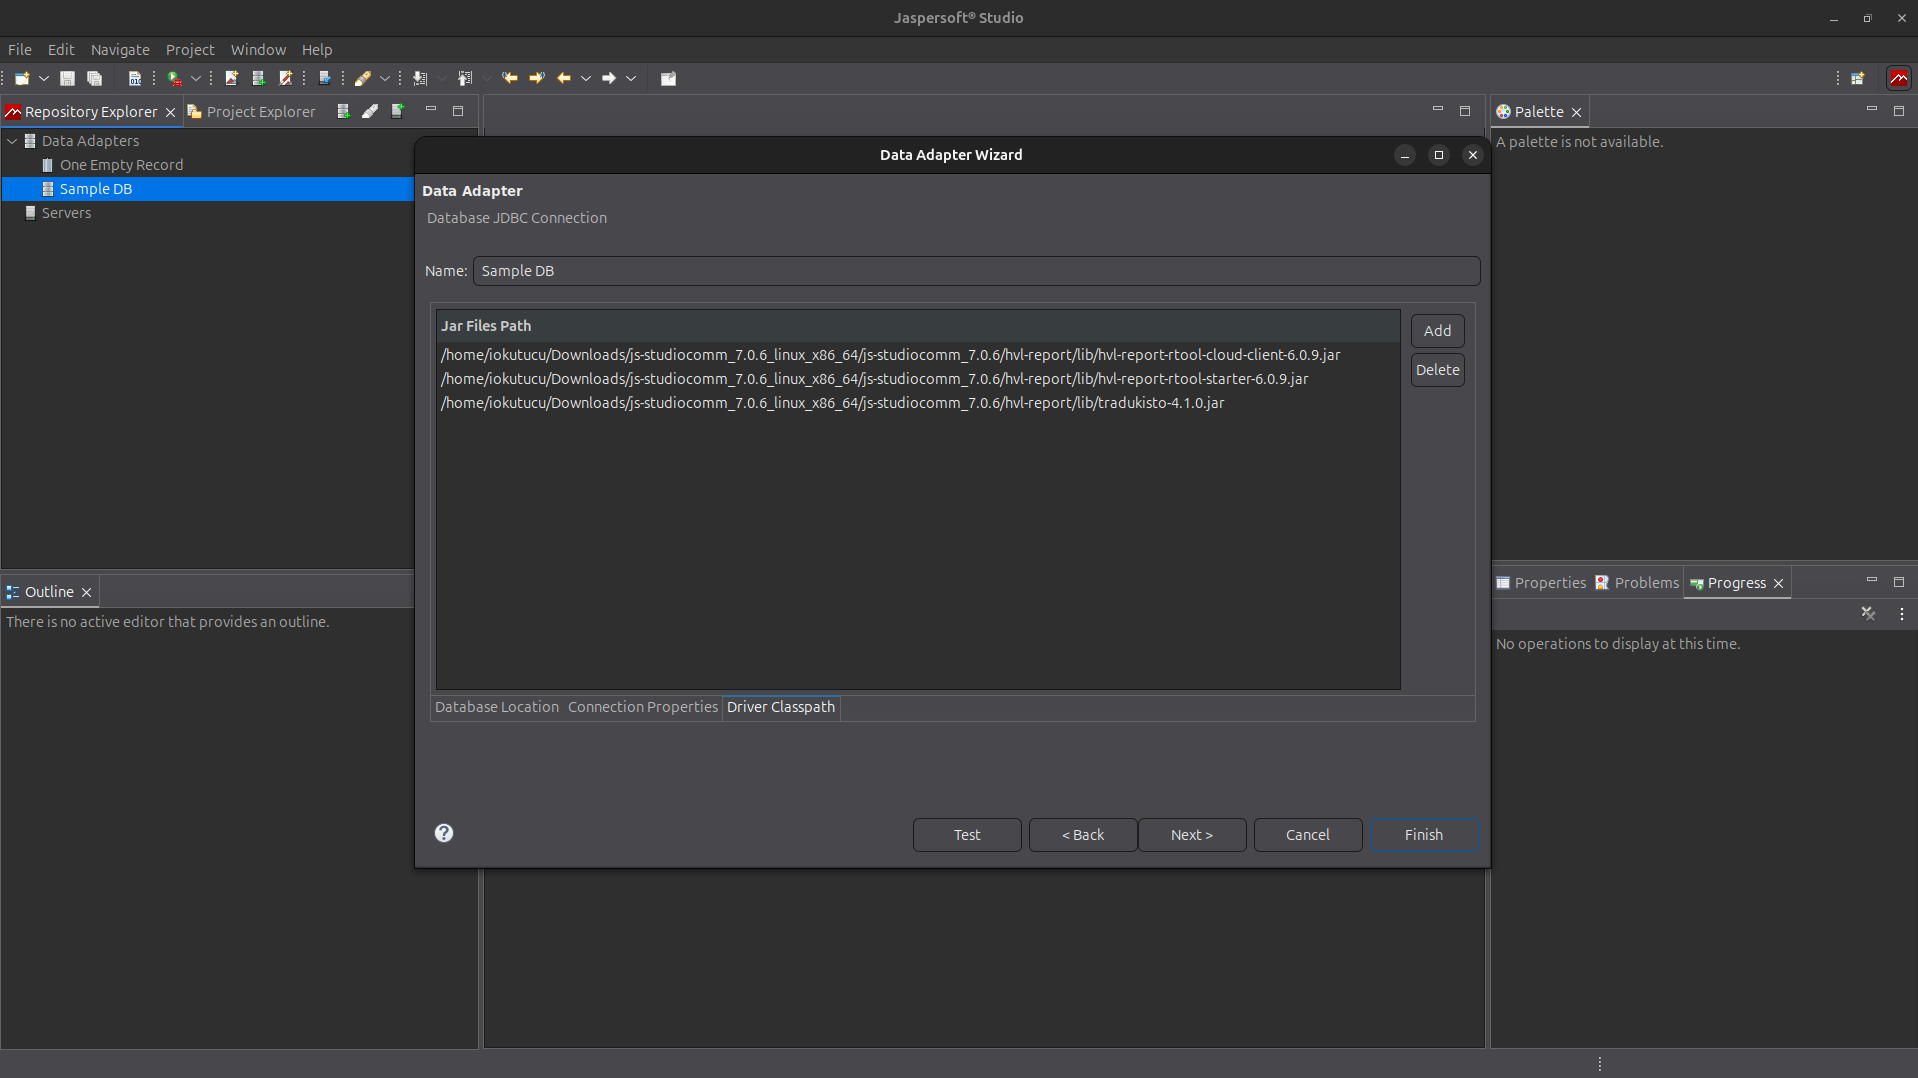The width and height of the screenshot is (1918, 1078).
Task: Open the Project menu
Action: 190,49
